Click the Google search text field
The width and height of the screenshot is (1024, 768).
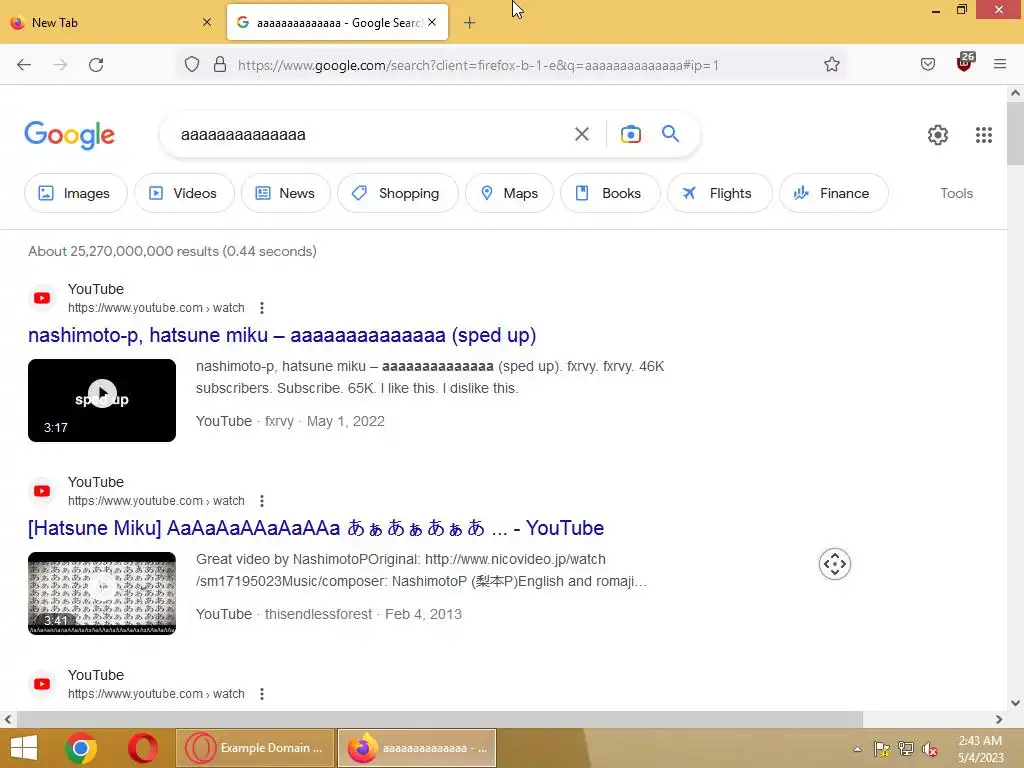(372, 135)
